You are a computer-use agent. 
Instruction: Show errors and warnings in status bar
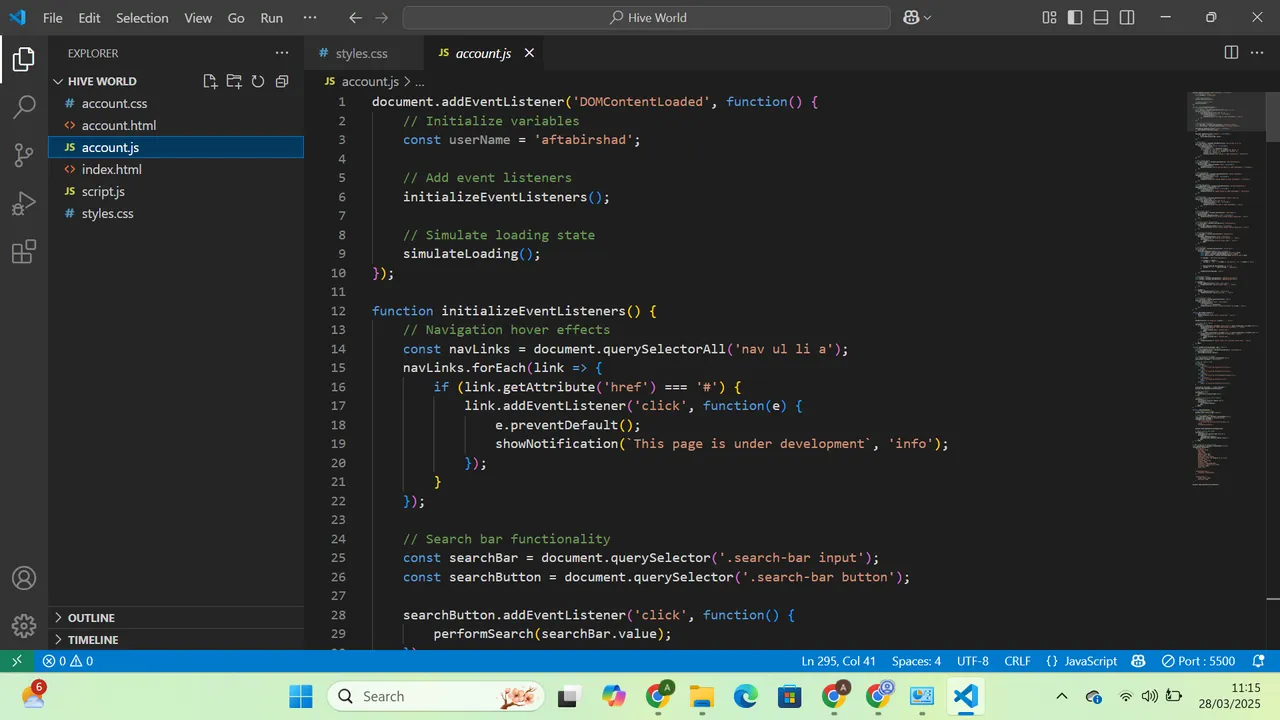click(68, 661)
